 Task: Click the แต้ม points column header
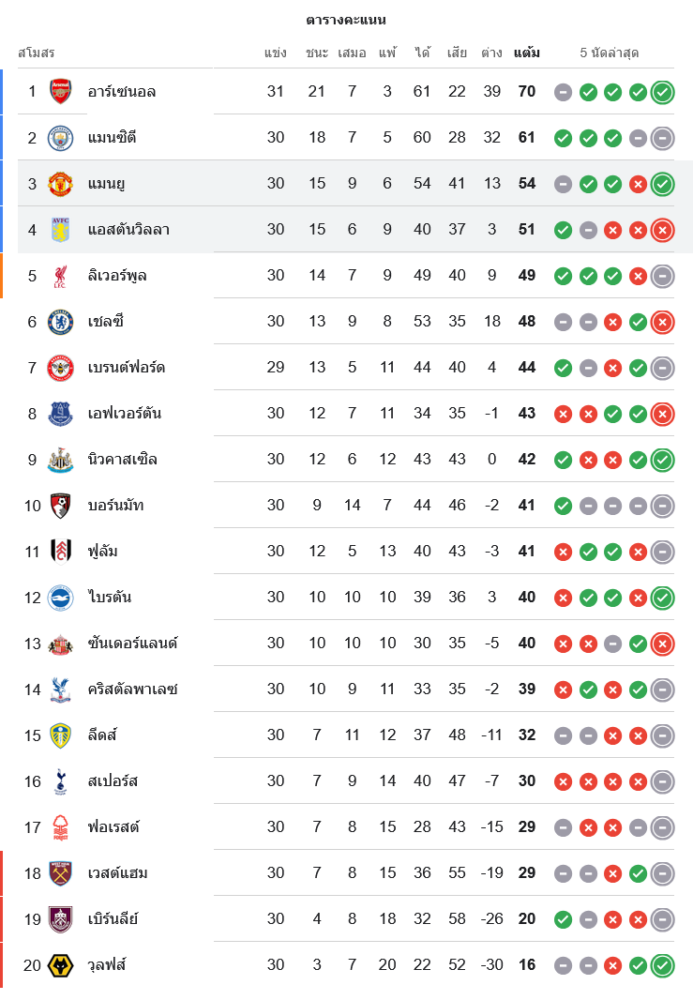pos(527,53)
